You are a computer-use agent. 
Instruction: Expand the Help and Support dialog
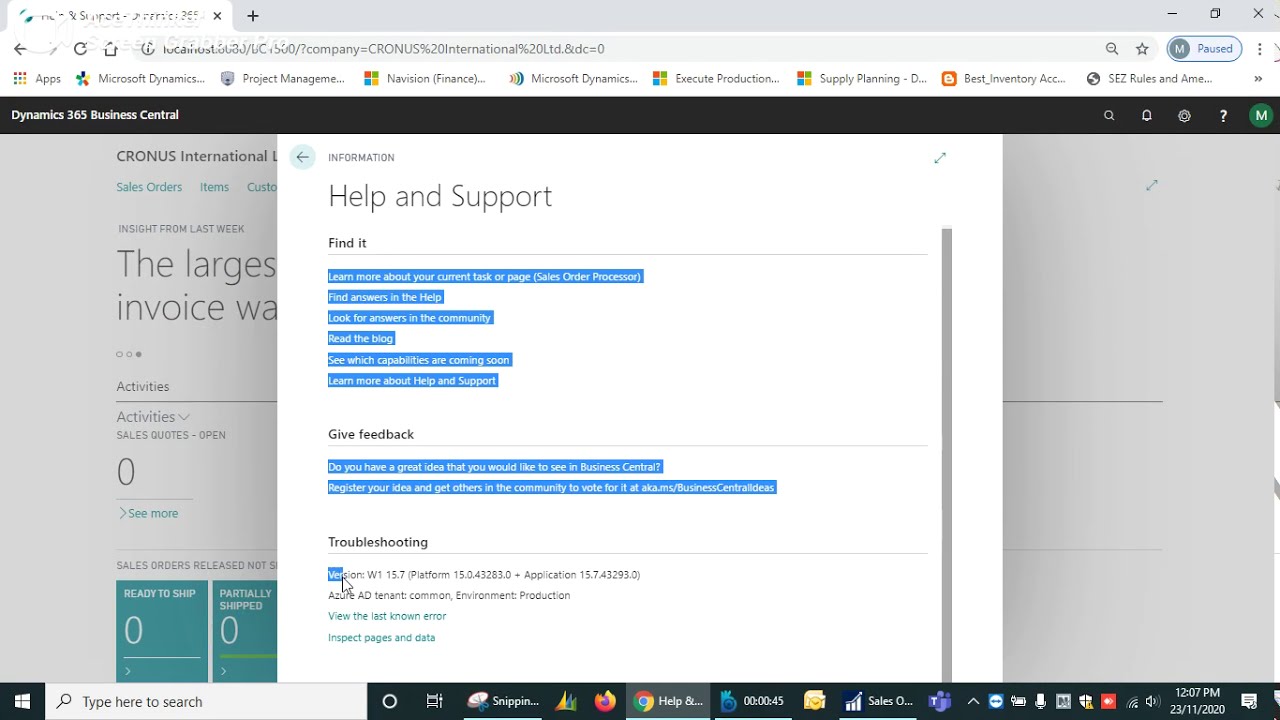(940, 158)
